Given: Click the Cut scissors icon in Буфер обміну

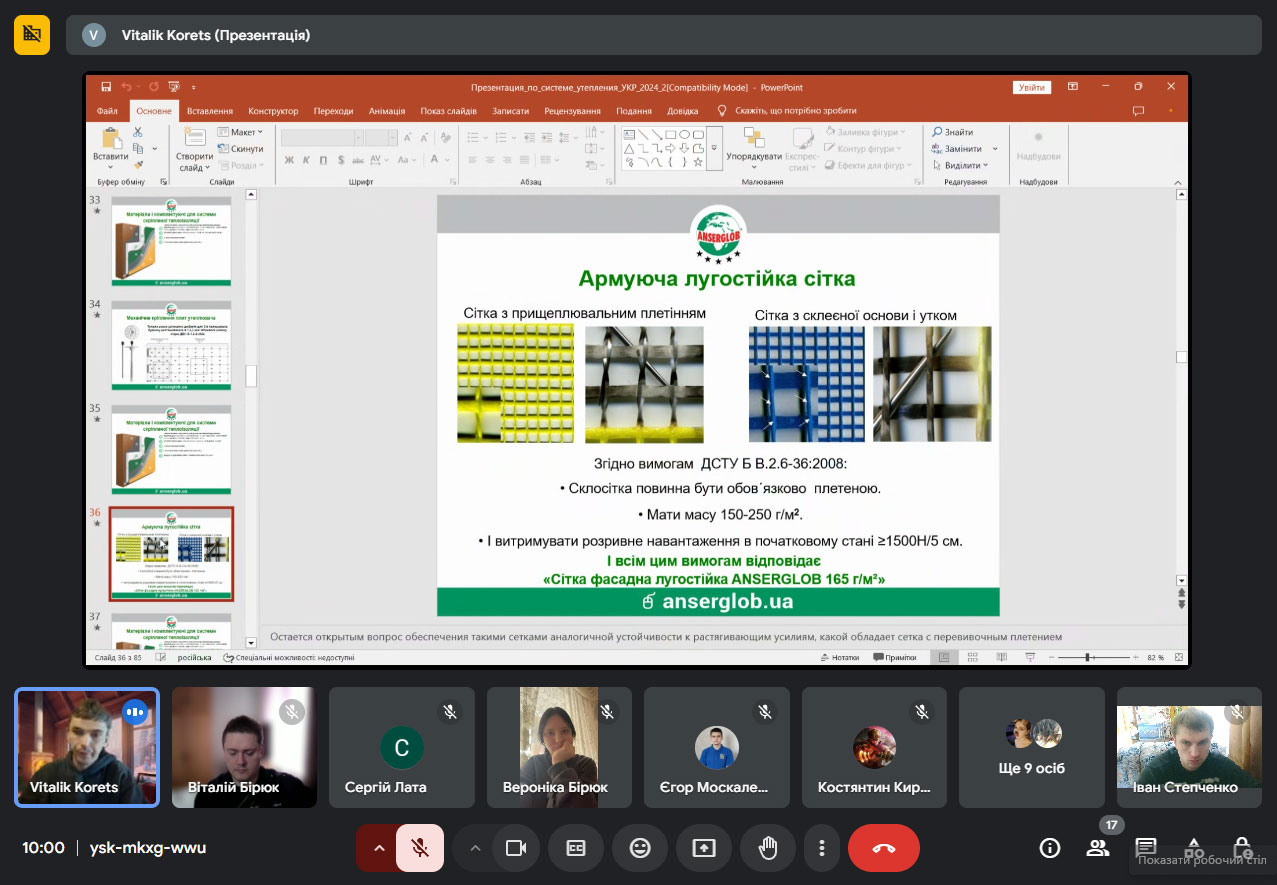Looking at the screenshot, I should pos(138,132).
